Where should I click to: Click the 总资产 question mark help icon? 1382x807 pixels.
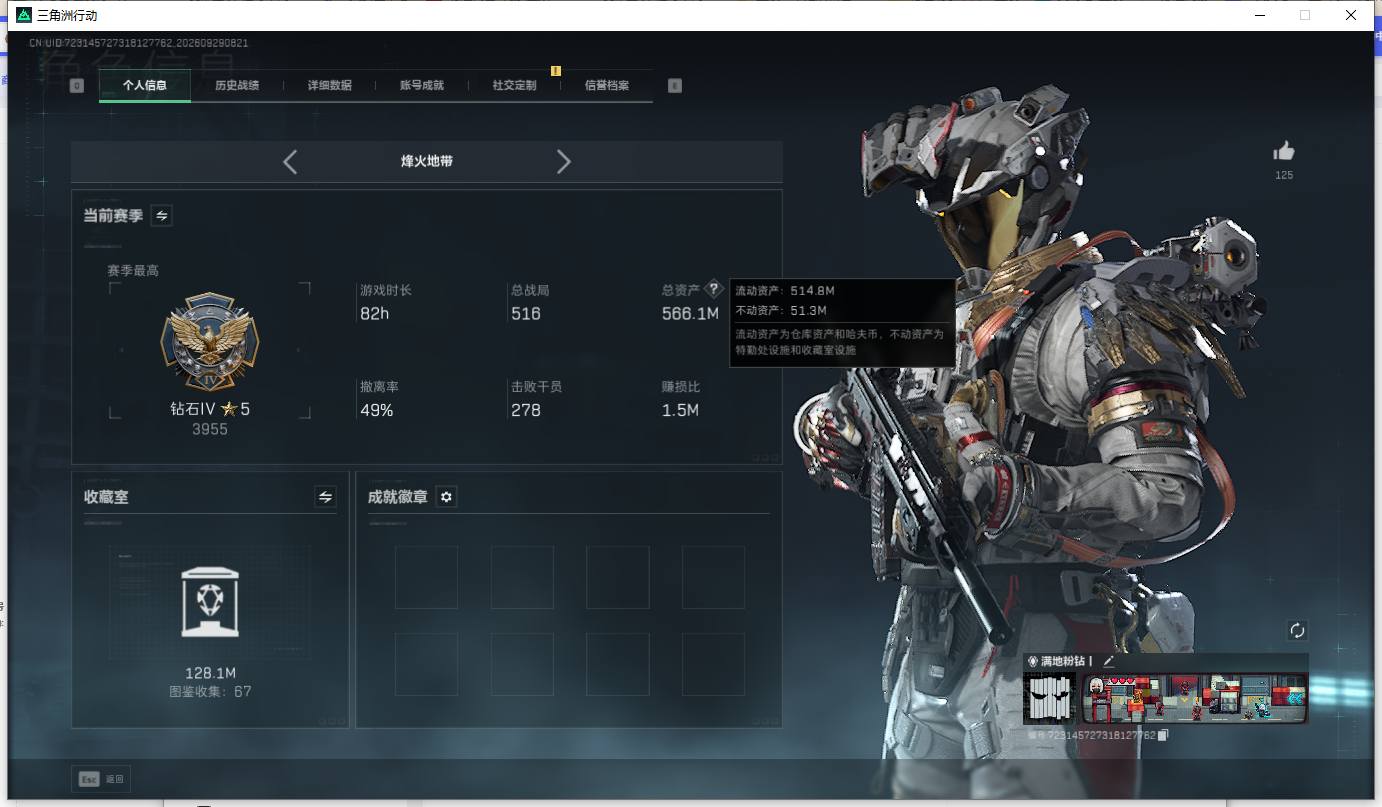click(713, 289)
